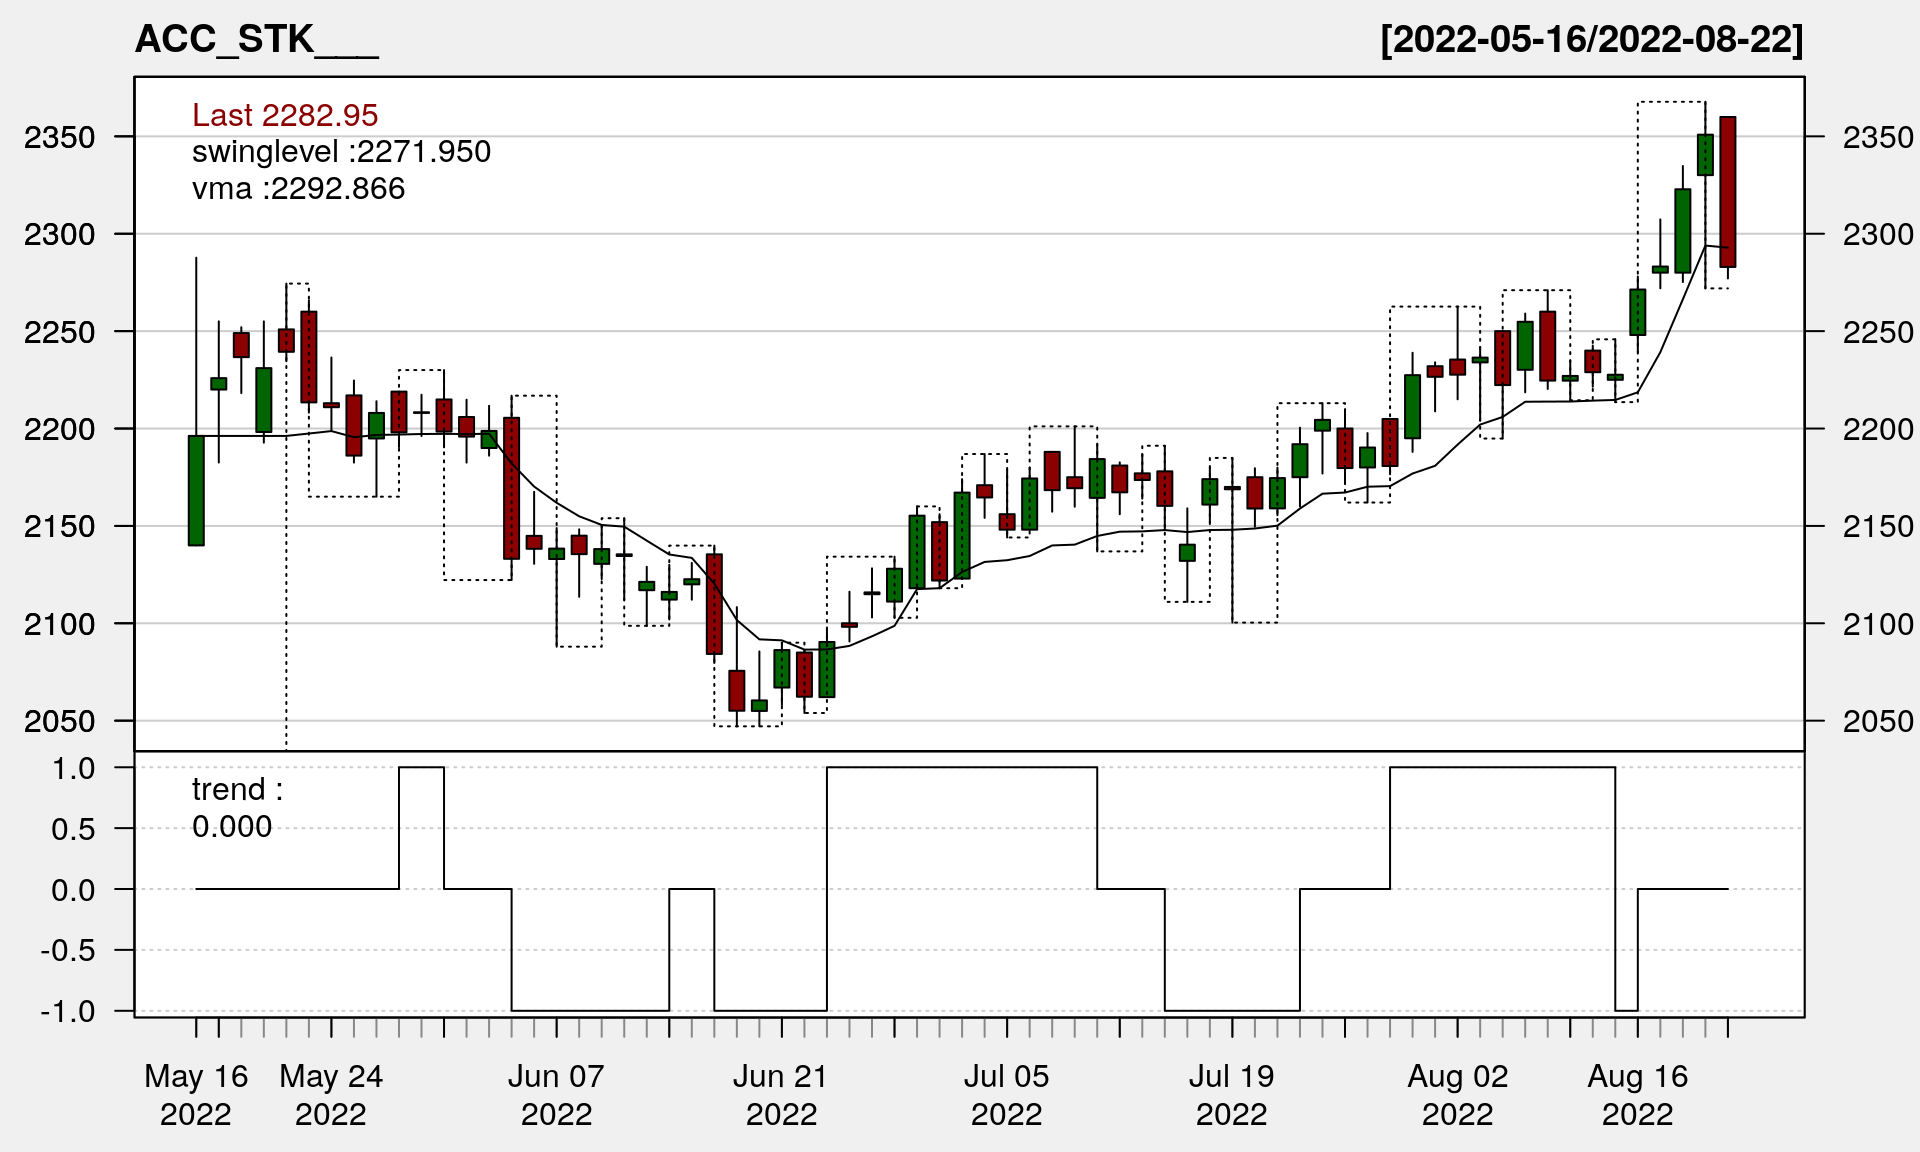Click the swinglevel 2271.950 text

(x=341, y=152)
